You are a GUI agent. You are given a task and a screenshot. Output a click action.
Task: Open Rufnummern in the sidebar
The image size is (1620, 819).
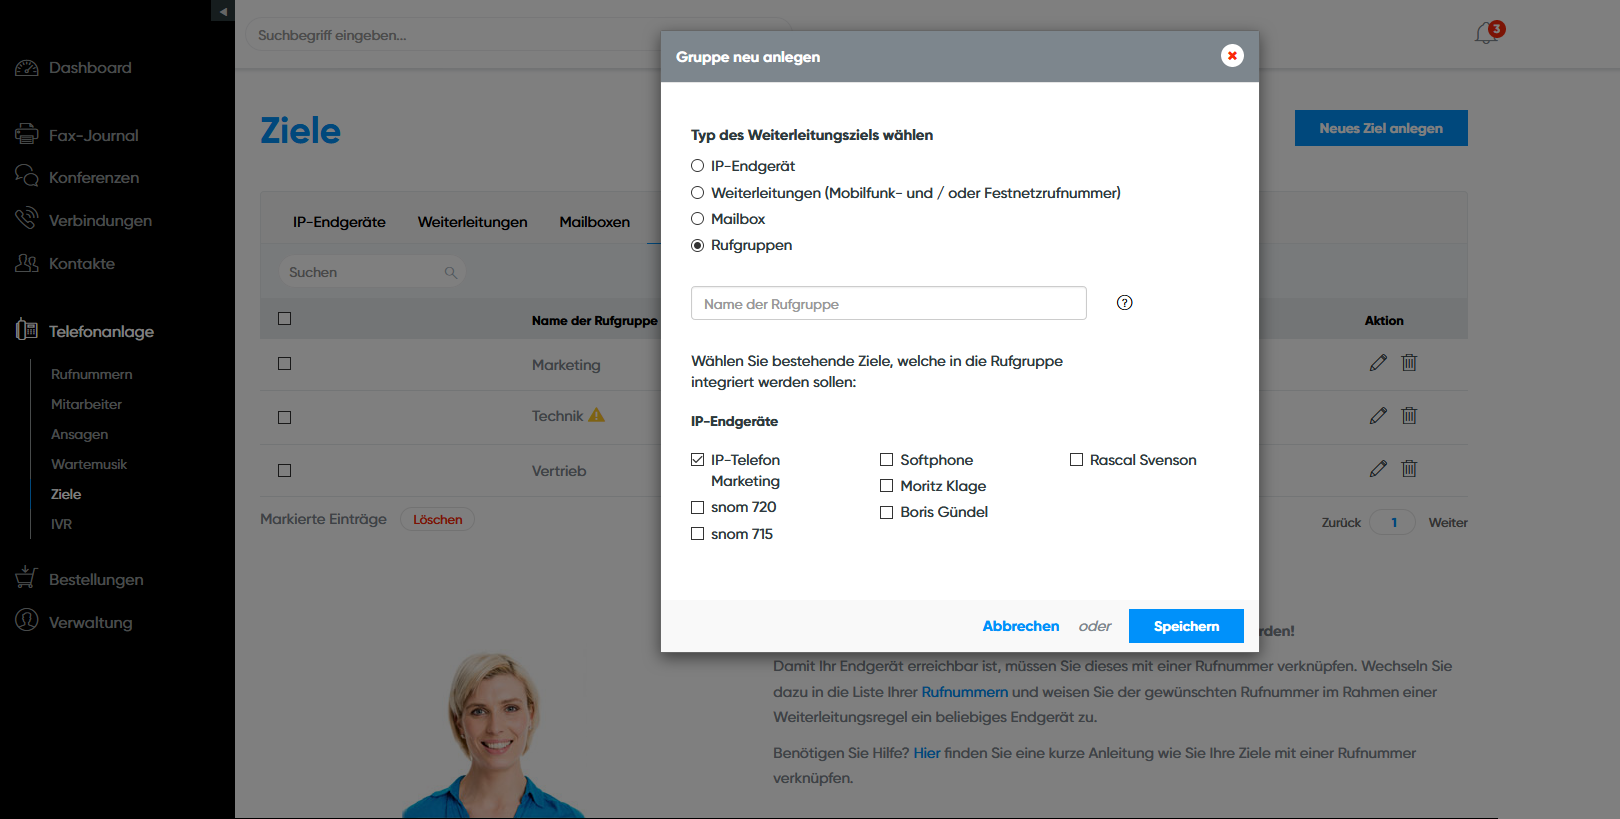[x=91, y=374]
